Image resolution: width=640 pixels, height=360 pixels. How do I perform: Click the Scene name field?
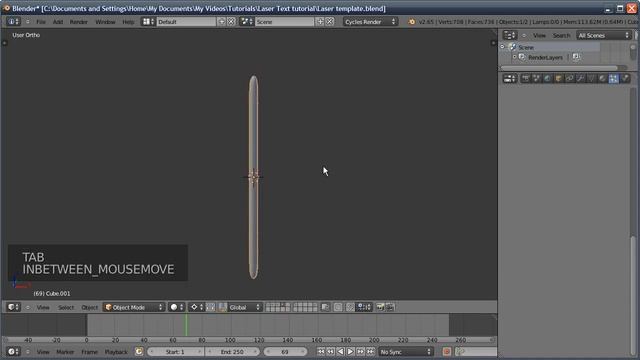284,22
